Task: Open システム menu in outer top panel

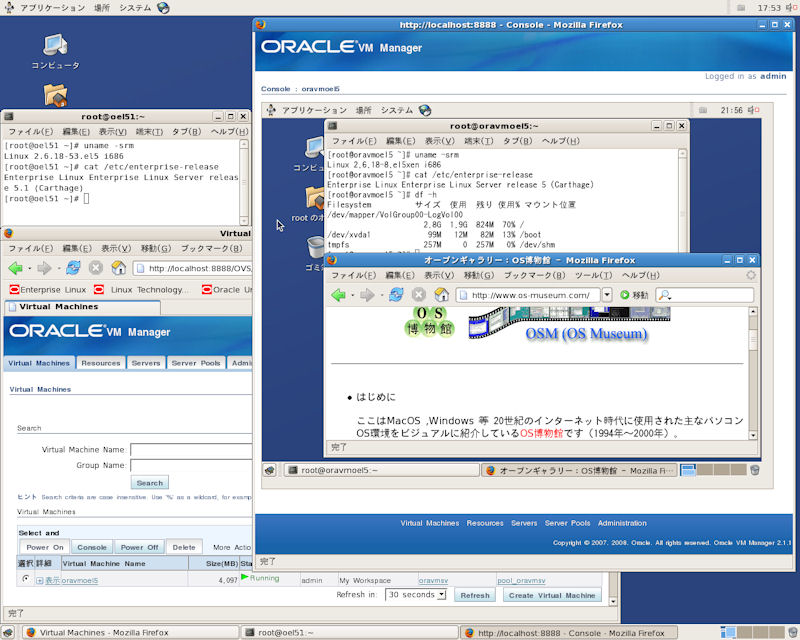Action: pos(135,8)
